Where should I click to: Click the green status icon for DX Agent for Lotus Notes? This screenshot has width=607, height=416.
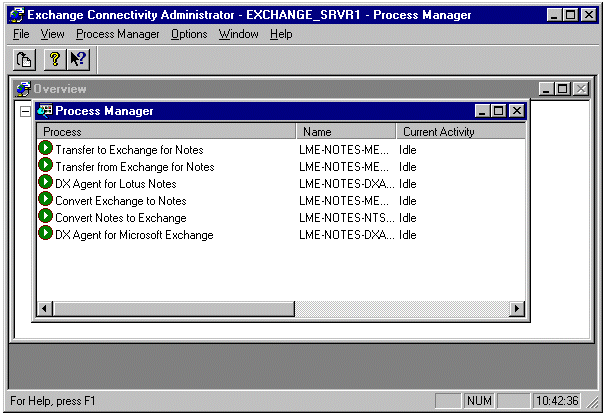coord(45,182)
